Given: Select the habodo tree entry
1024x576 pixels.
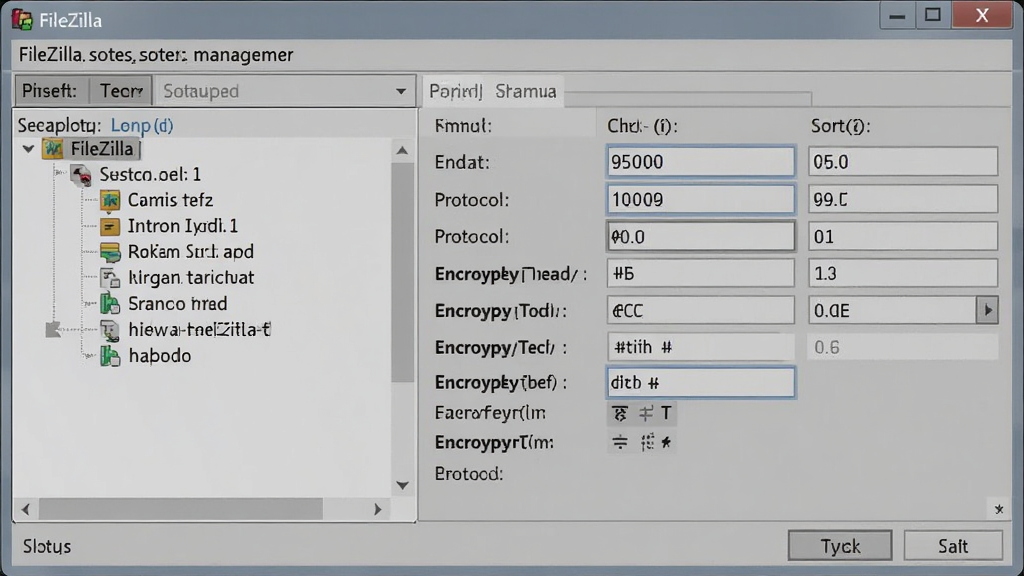Looking at the screenshot, I should click(x=160, y=356).
